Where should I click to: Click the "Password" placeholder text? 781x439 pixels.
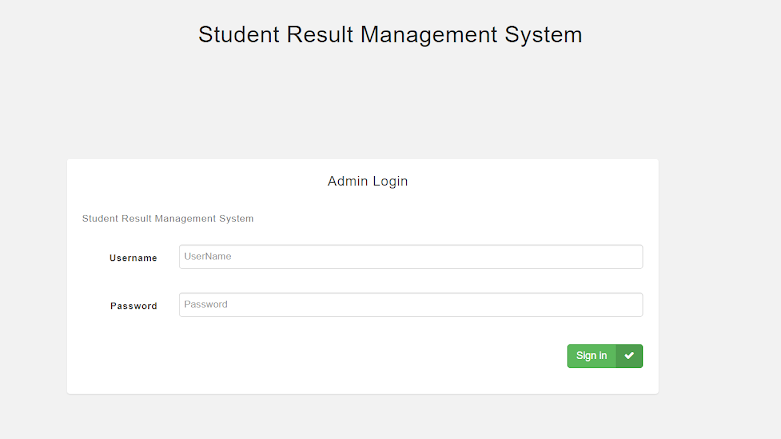pyautogui.click(x=206, y=305)
